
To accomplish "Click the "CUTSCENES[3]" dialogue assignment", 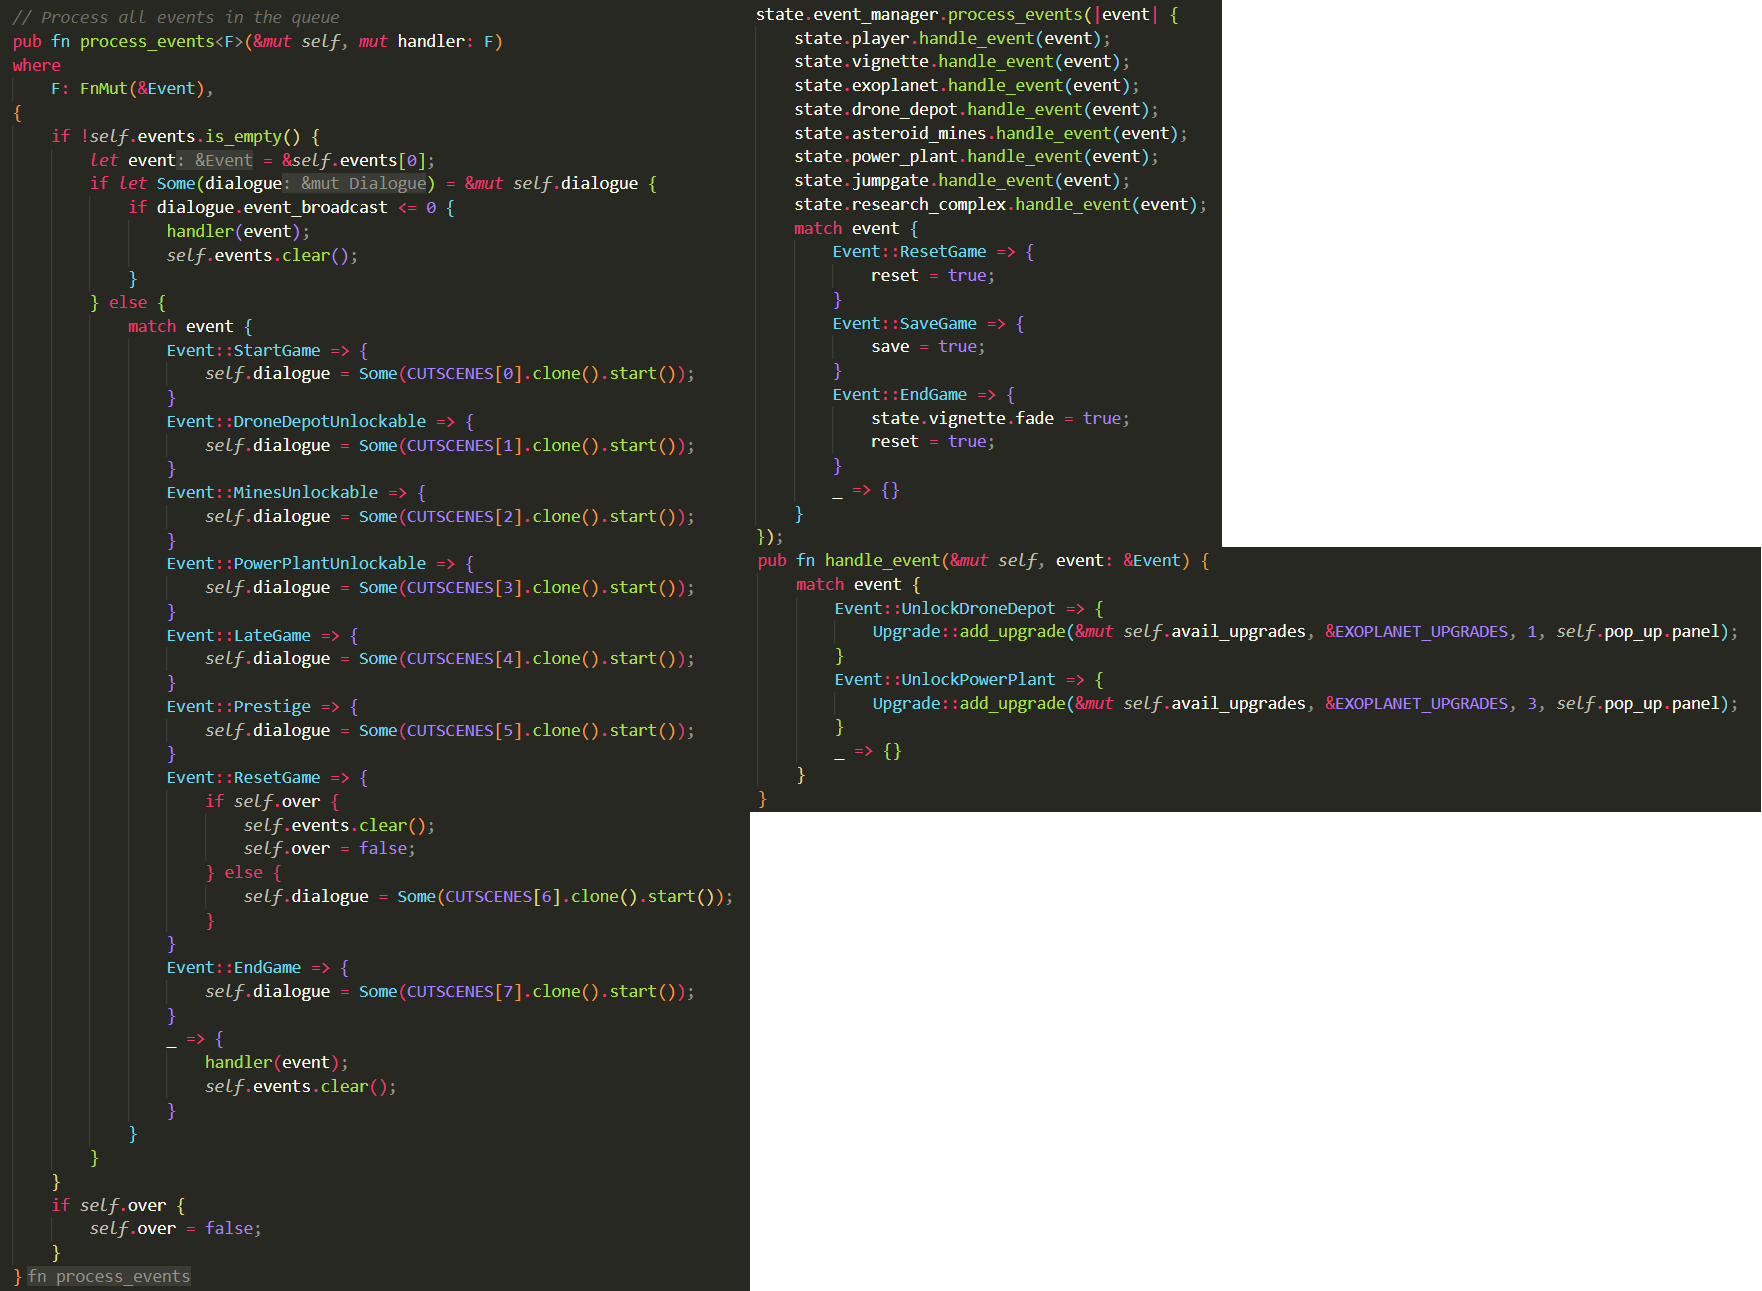I will click(450, 587).
